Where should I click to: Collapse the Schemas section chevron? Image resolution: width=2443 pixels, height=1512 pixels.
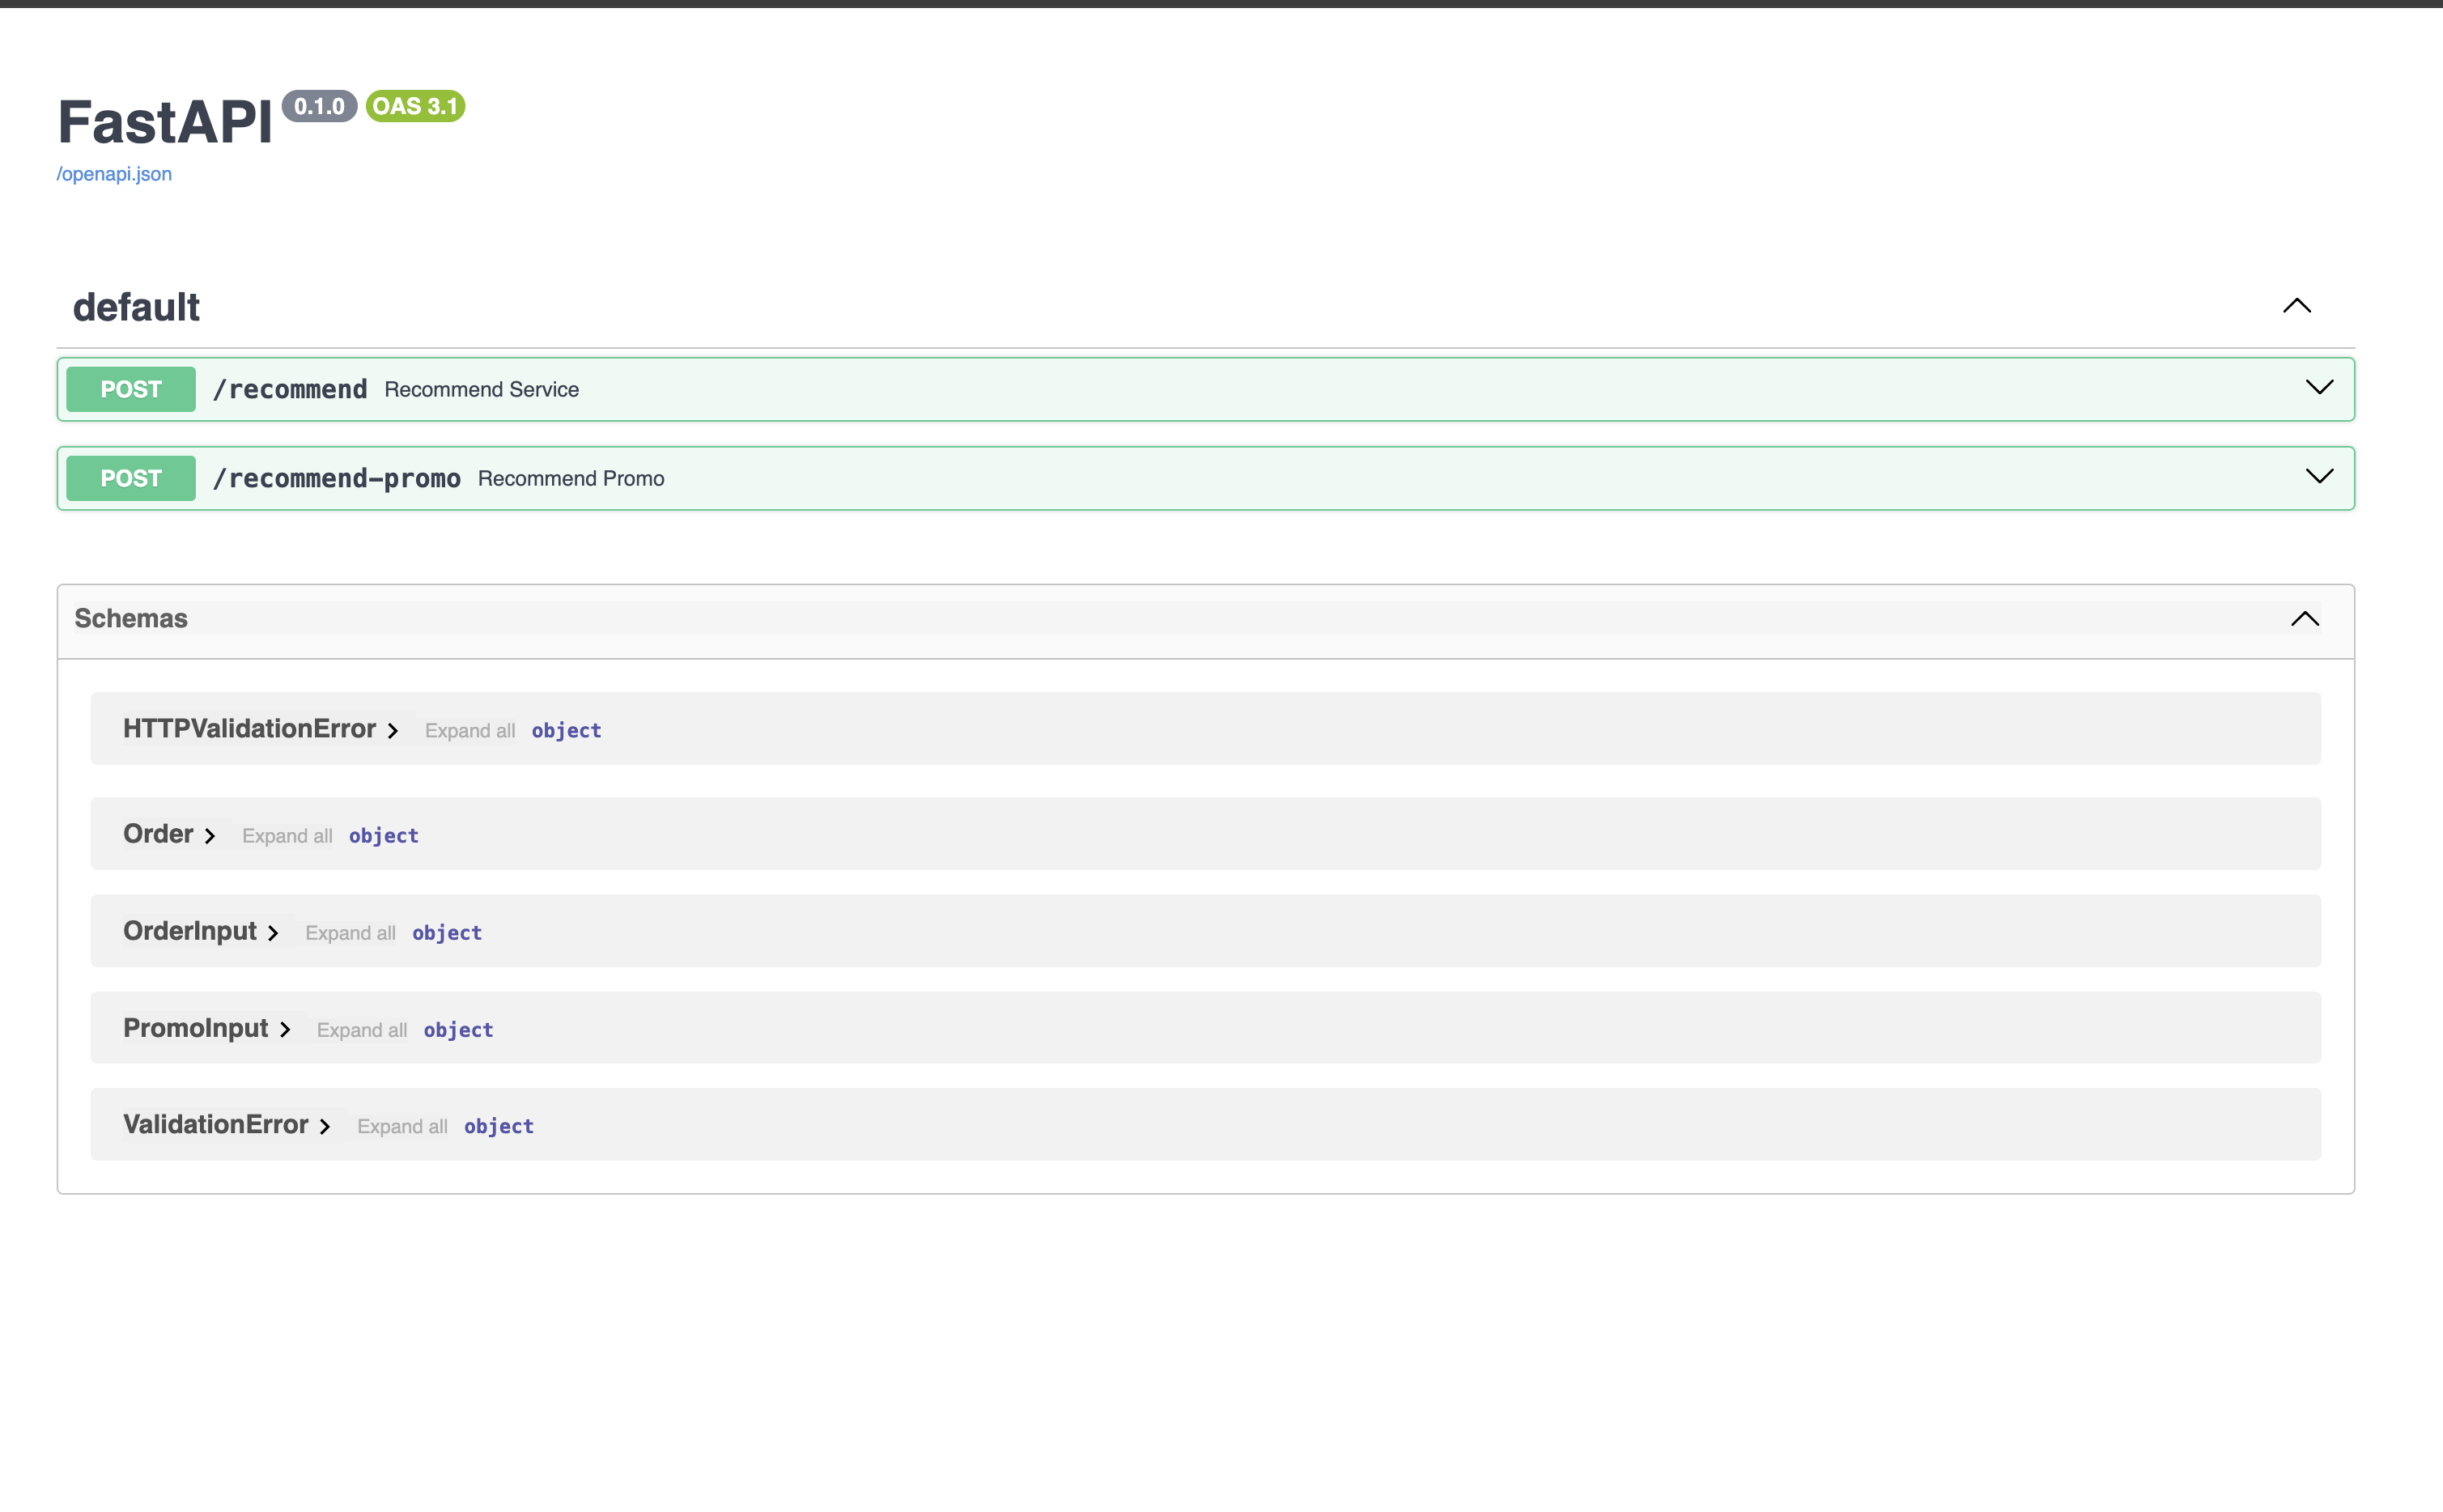coord(2305,619)
